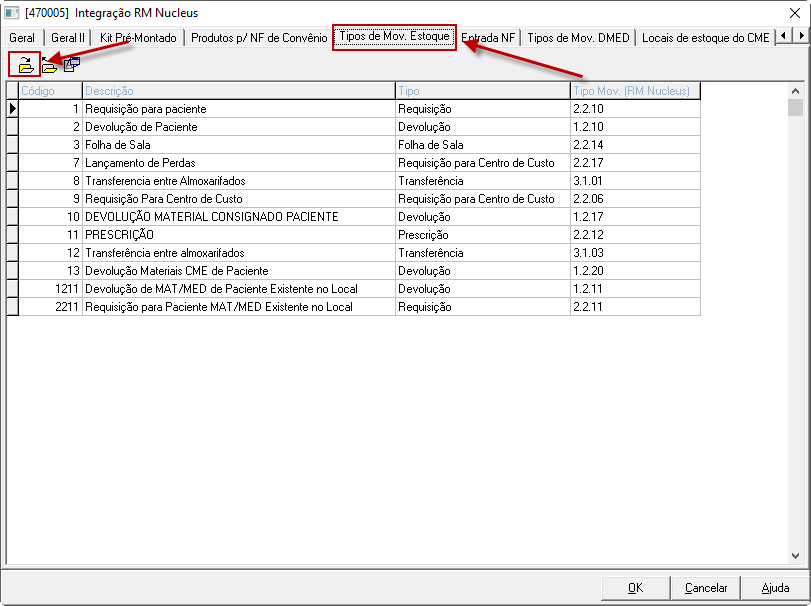Open the Kit Pré-Montado tab

(x=138, y=38)
